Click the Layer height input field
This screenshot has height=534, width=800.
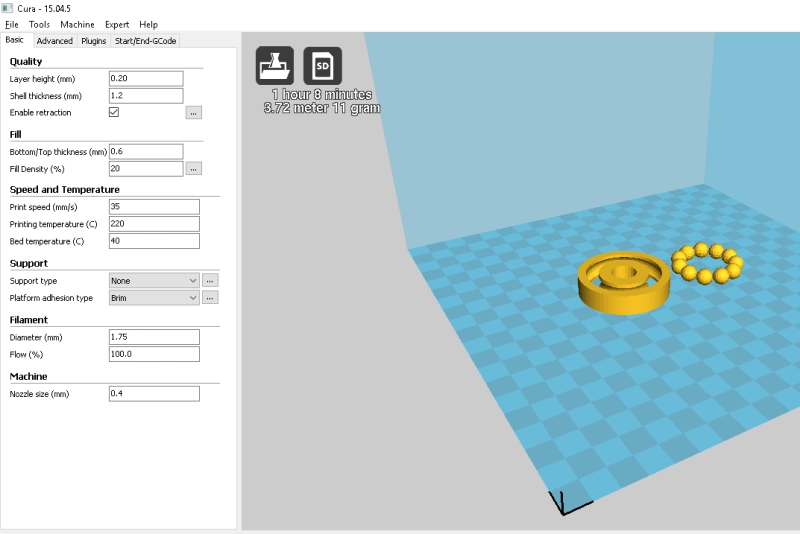tap(146, 79)
